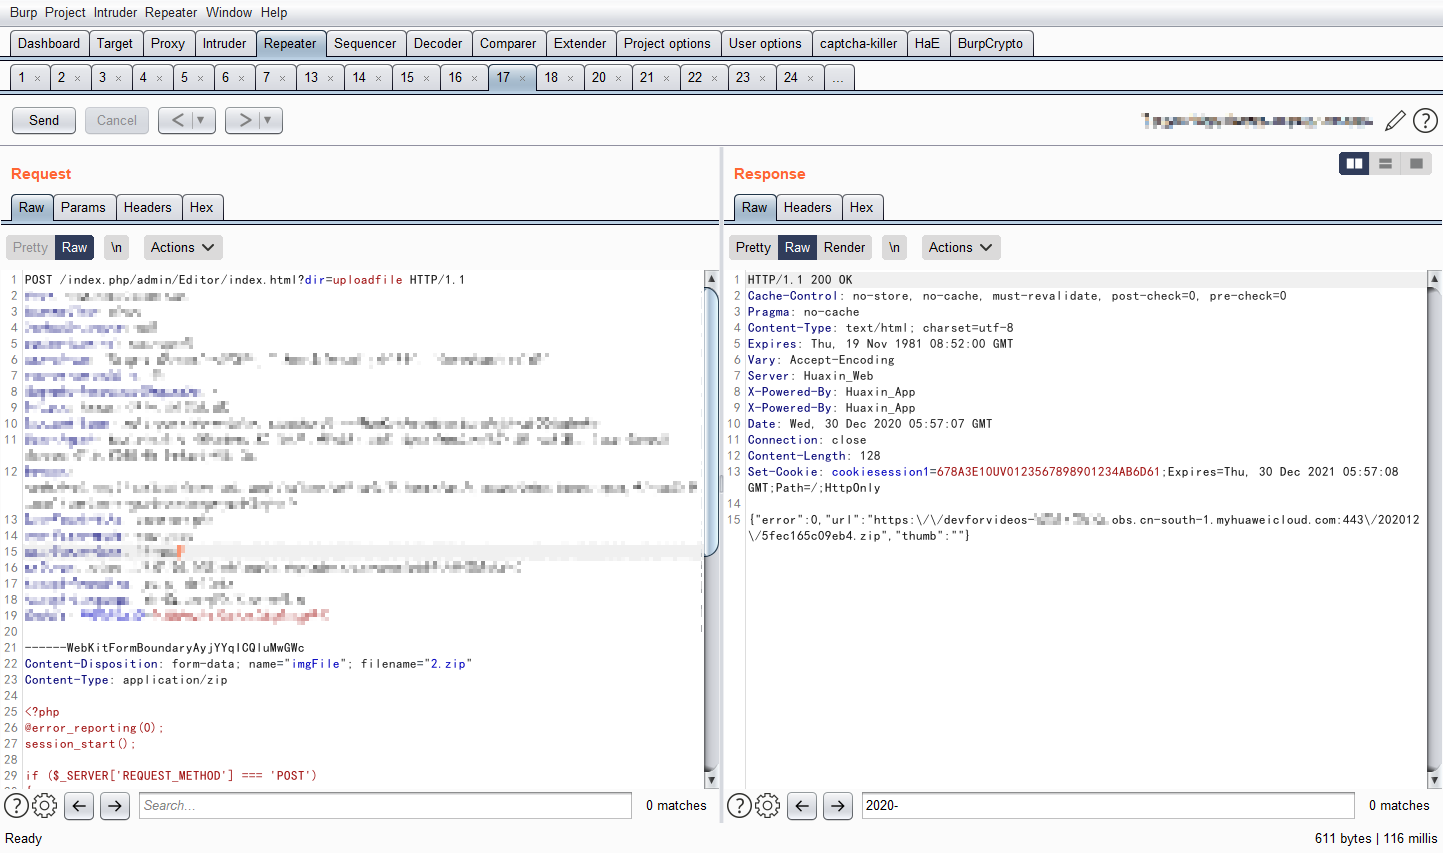Click the response vertical scrollbar
The width and height of the screenshot is (1443, 853).
coord(1434,530)
